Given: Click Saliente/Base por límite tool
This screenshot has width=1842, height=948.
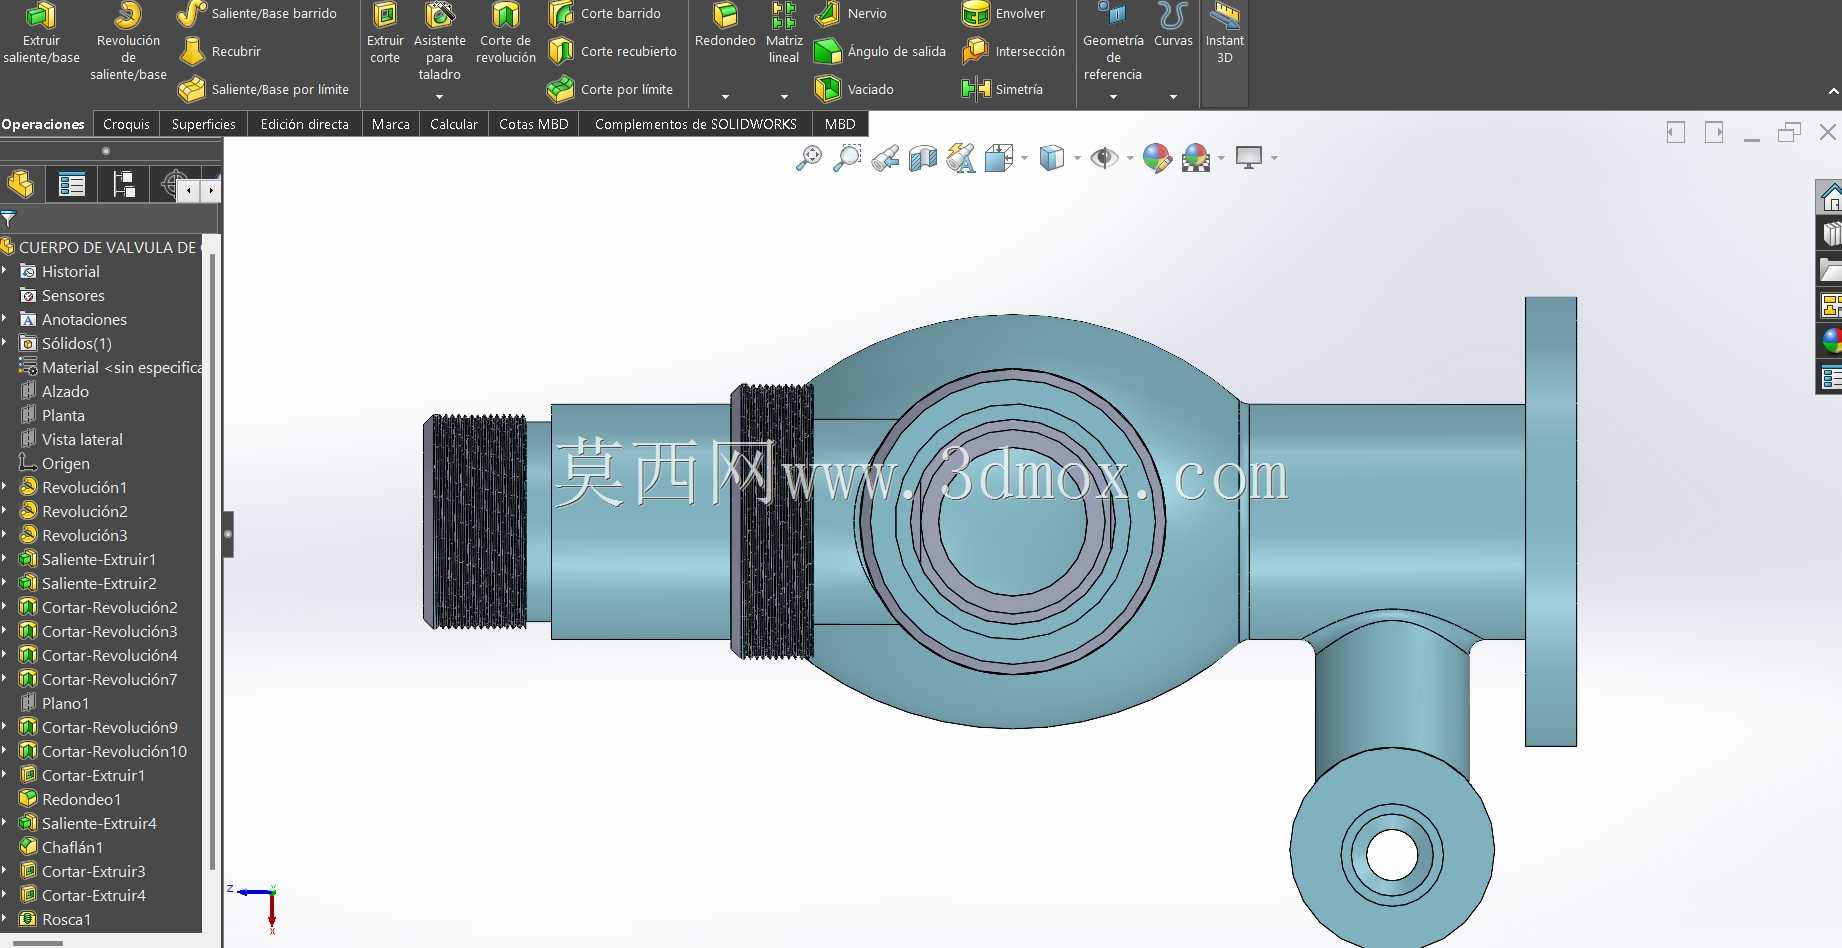Looking at the screenshot, I should (x=263, y=89).
